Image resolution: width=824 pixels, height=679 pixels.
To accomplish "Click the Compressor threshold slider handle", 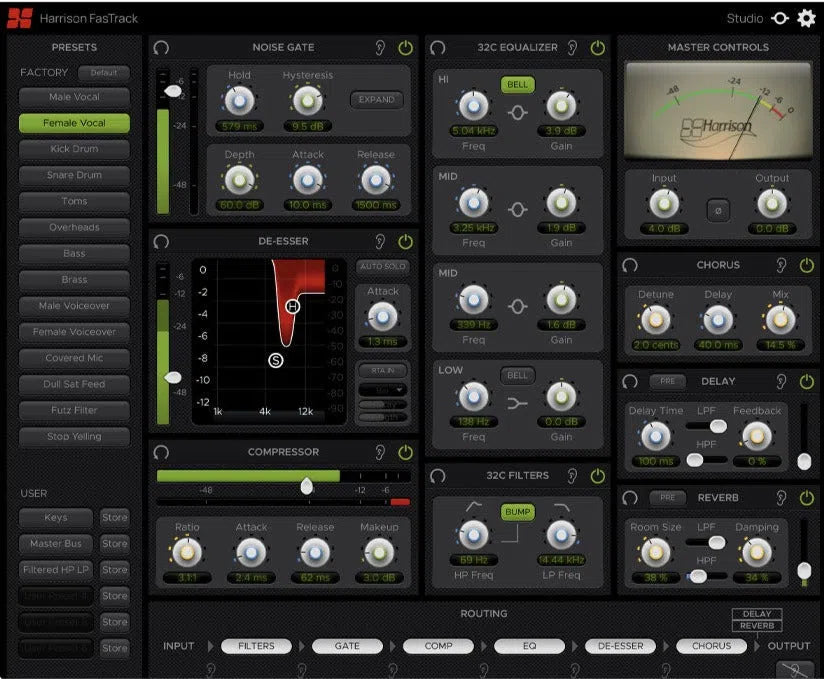I will click(x=307, y=485).
